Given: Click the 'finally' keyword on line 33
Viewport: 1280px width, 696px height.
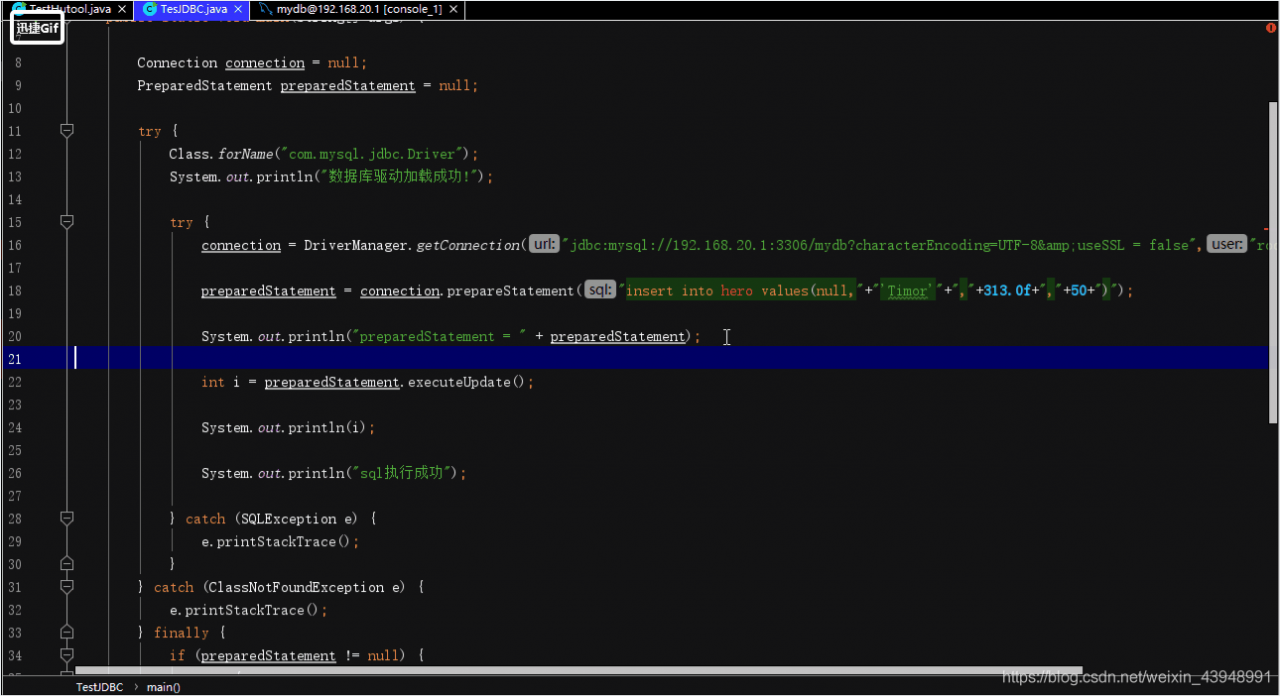Looking at the screenshot, I should point(181,633).
